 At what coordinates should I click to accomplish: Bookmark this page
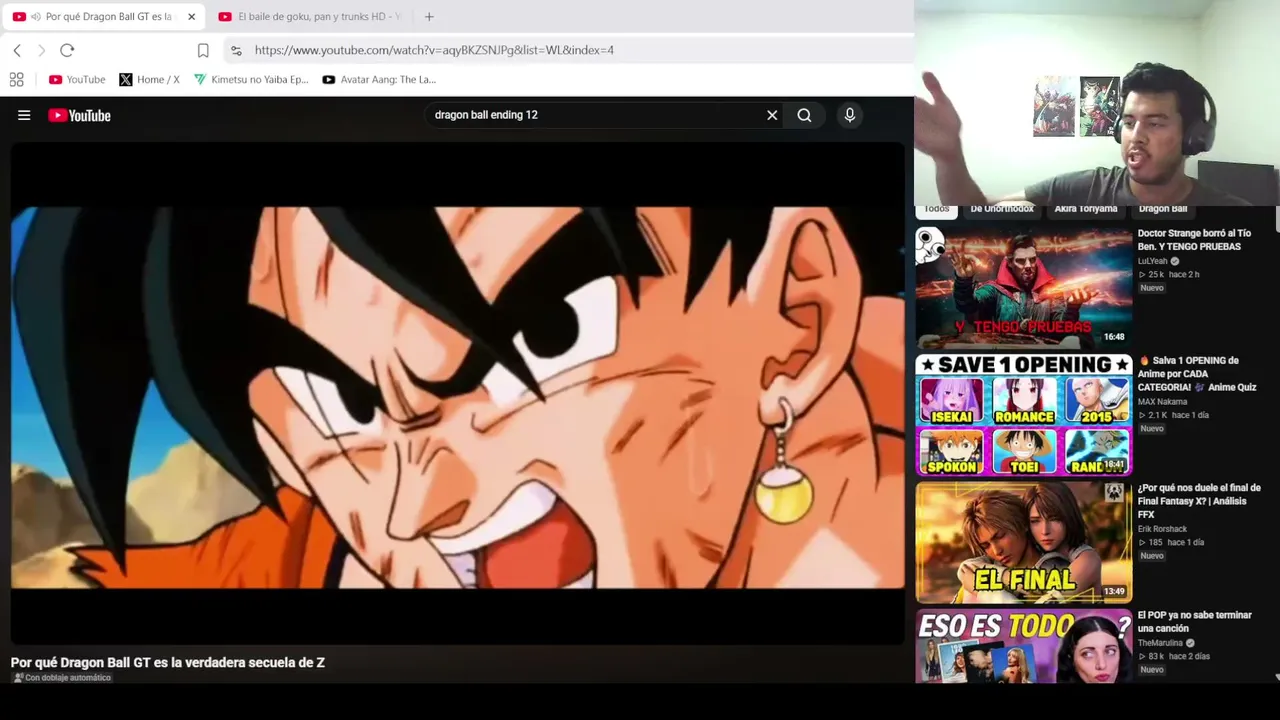203,50
